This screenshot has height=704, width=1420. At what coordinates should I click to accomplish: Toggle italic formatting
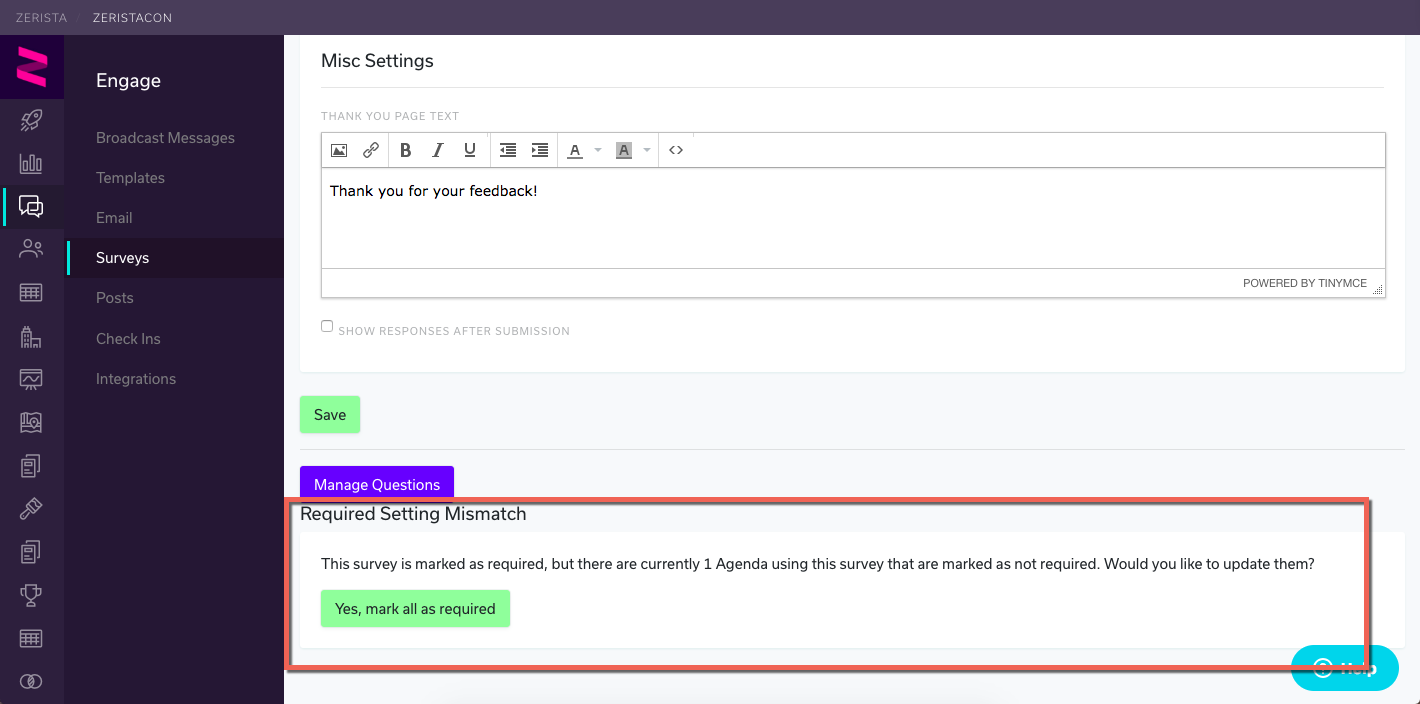[x=437, y=150]
